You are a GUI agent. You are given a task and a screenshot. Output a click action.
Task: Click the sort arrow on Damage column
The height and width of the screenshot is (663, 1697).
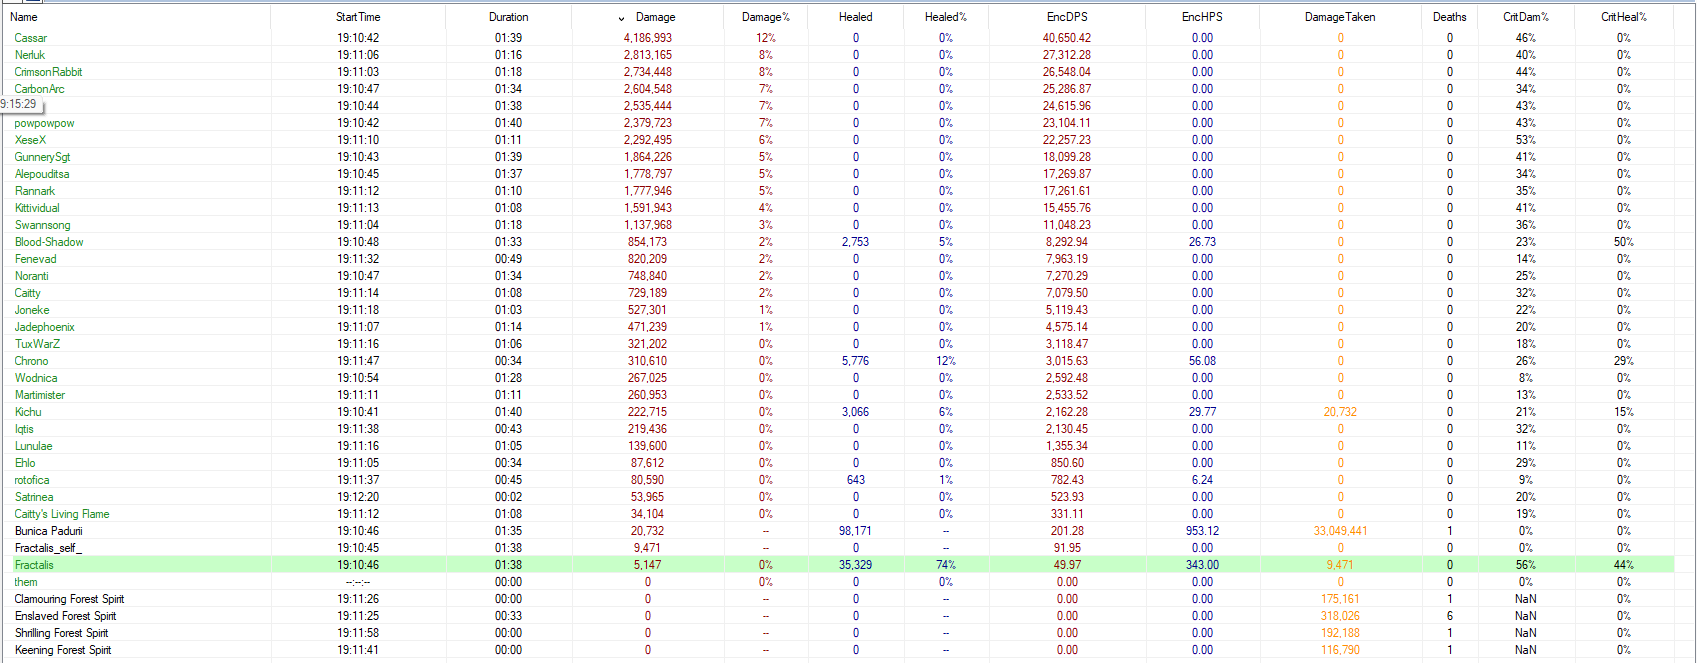(621, 18)
